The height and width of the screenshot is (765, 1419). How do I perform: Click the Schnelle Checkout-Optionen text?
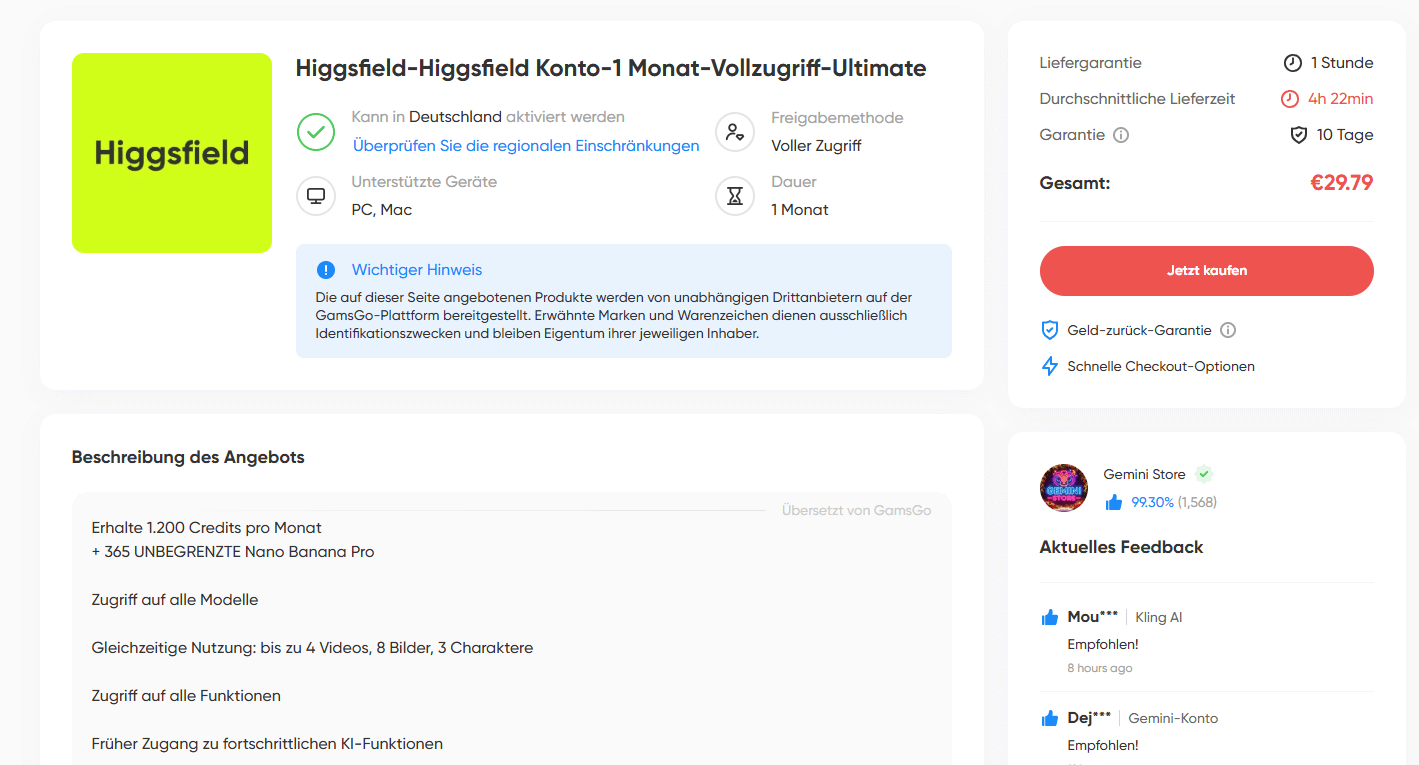click(x=1160, y=366)
